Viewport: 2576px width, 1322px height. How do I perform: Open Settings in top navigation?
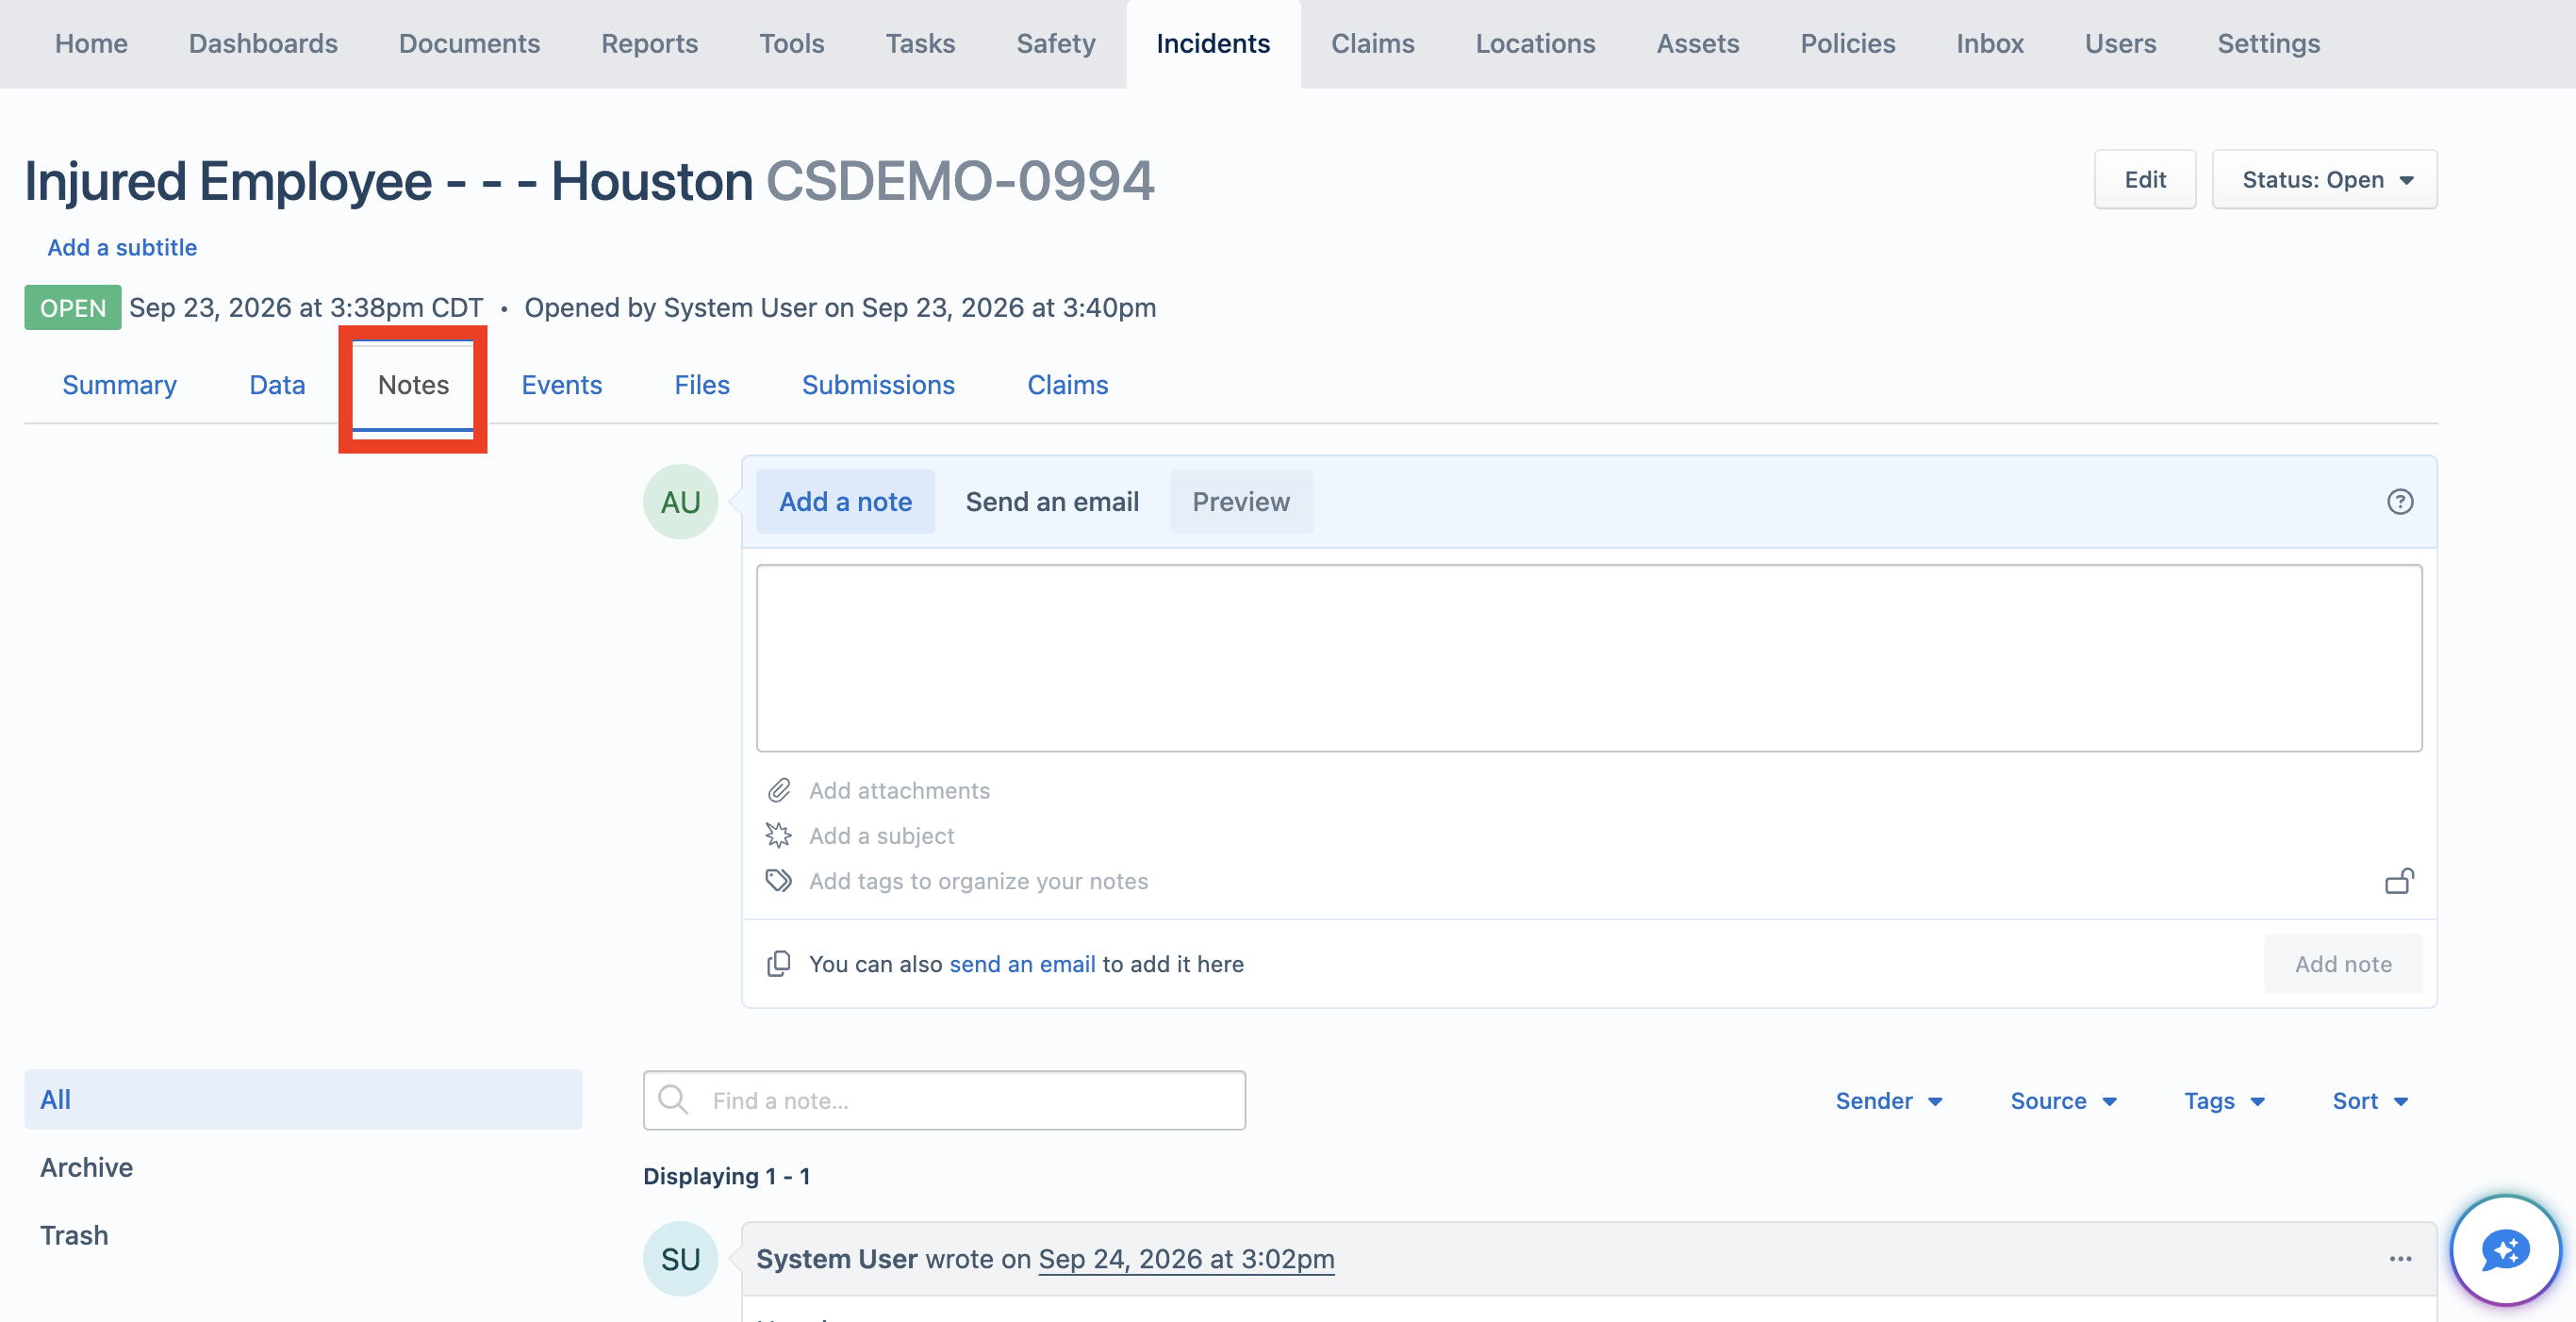pyautogui.click(x=2268, y=44)
